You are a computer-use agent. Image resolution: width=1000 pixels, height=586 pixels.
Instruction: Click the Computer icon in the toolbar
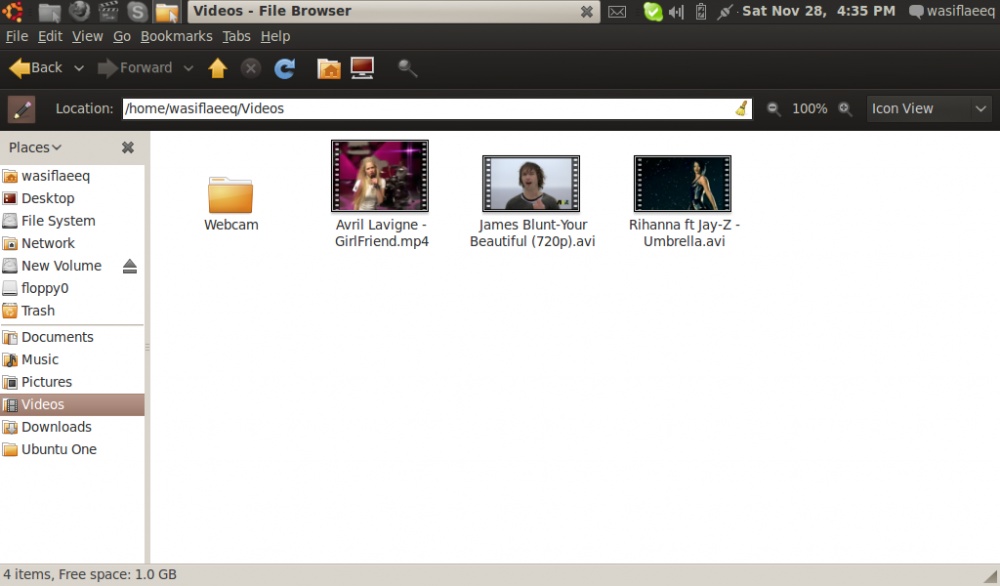coord(362,68)
